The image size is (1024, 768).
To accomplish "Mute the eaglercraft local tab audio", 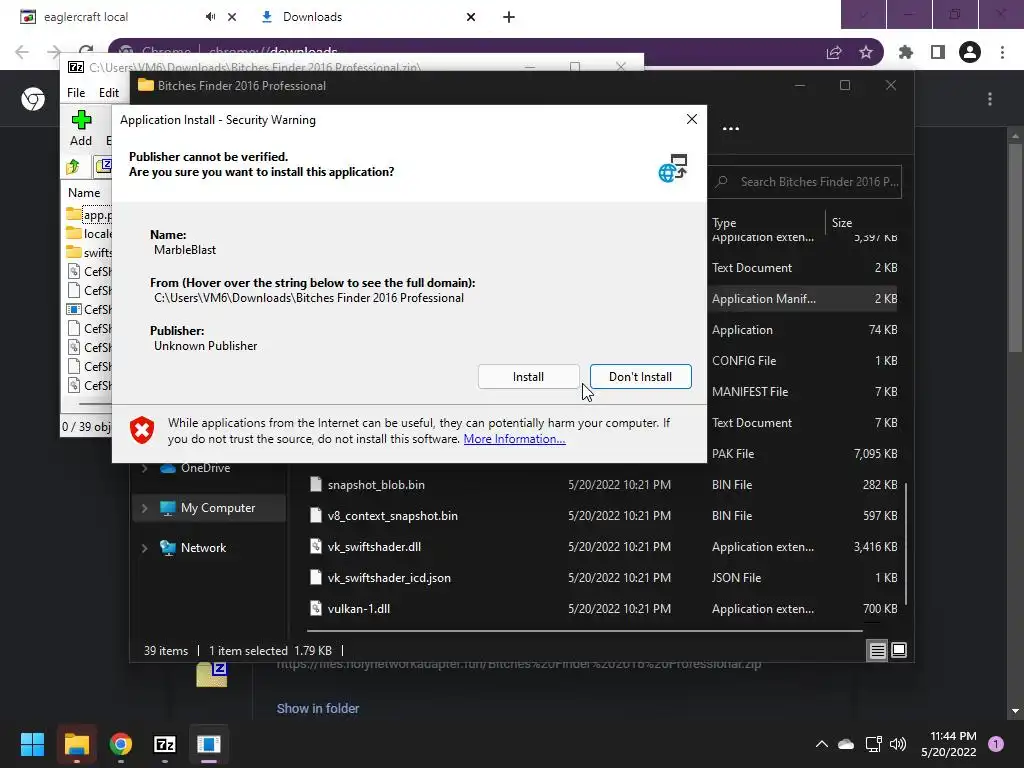I will [210, 17].
